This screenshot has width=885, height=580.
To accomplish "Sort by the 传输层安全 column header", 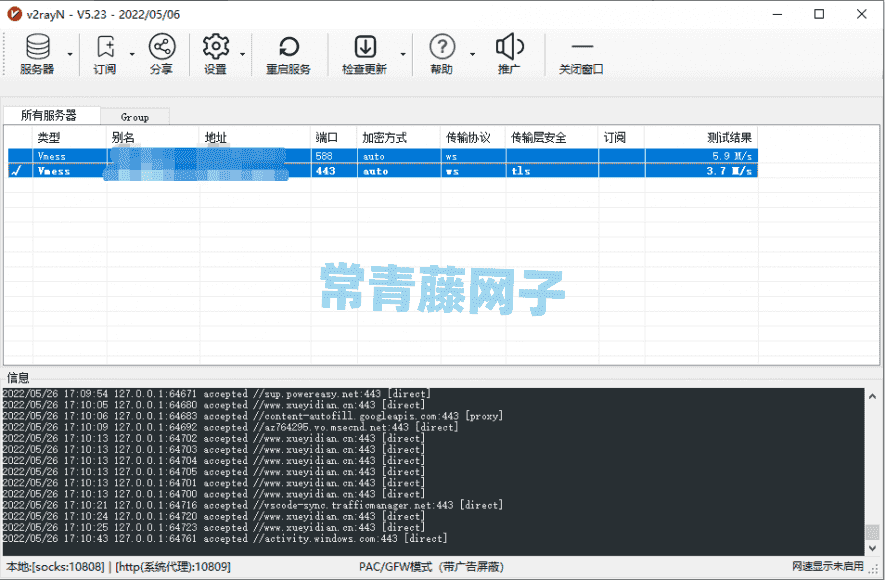I will (x=552, y=137).
